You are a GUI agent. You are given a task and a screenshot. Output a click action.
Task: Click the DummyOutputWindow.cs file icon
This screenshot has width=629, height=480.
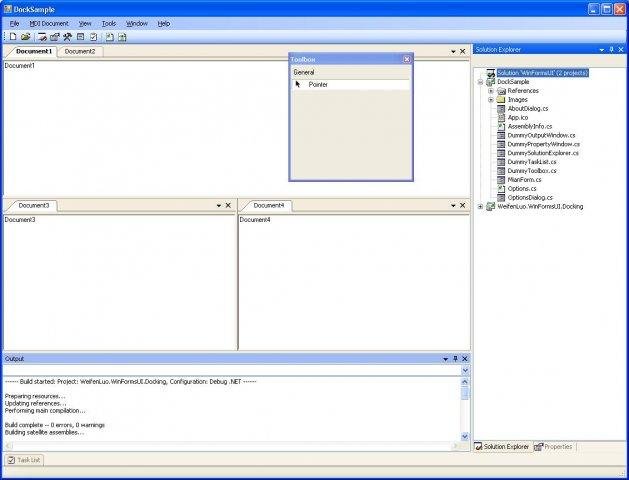tap(501, 135)
